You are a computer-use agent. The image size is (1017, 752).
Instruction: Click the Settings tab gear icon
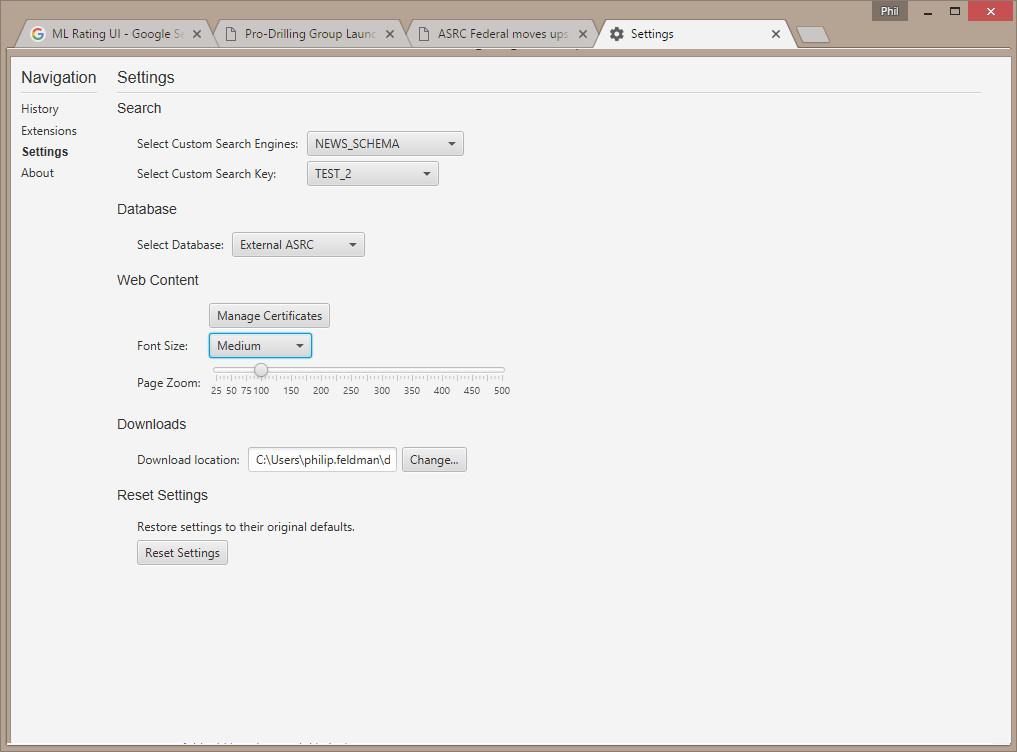pos(617,34)
